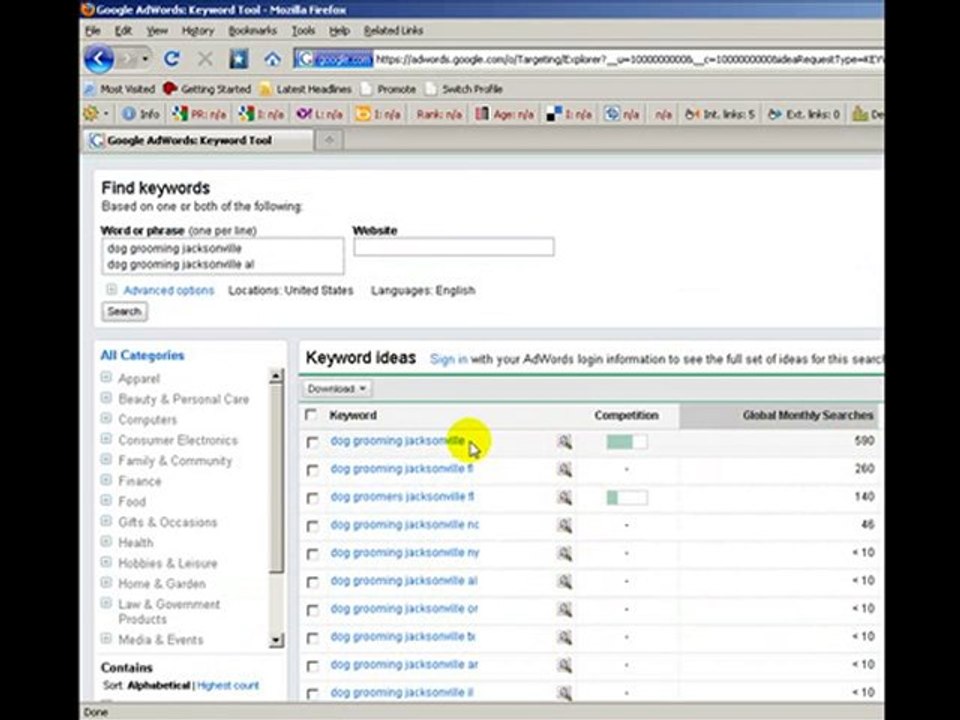Screen dimensions: 960x720
Task: Open the History menu
Action: [198, 31]
